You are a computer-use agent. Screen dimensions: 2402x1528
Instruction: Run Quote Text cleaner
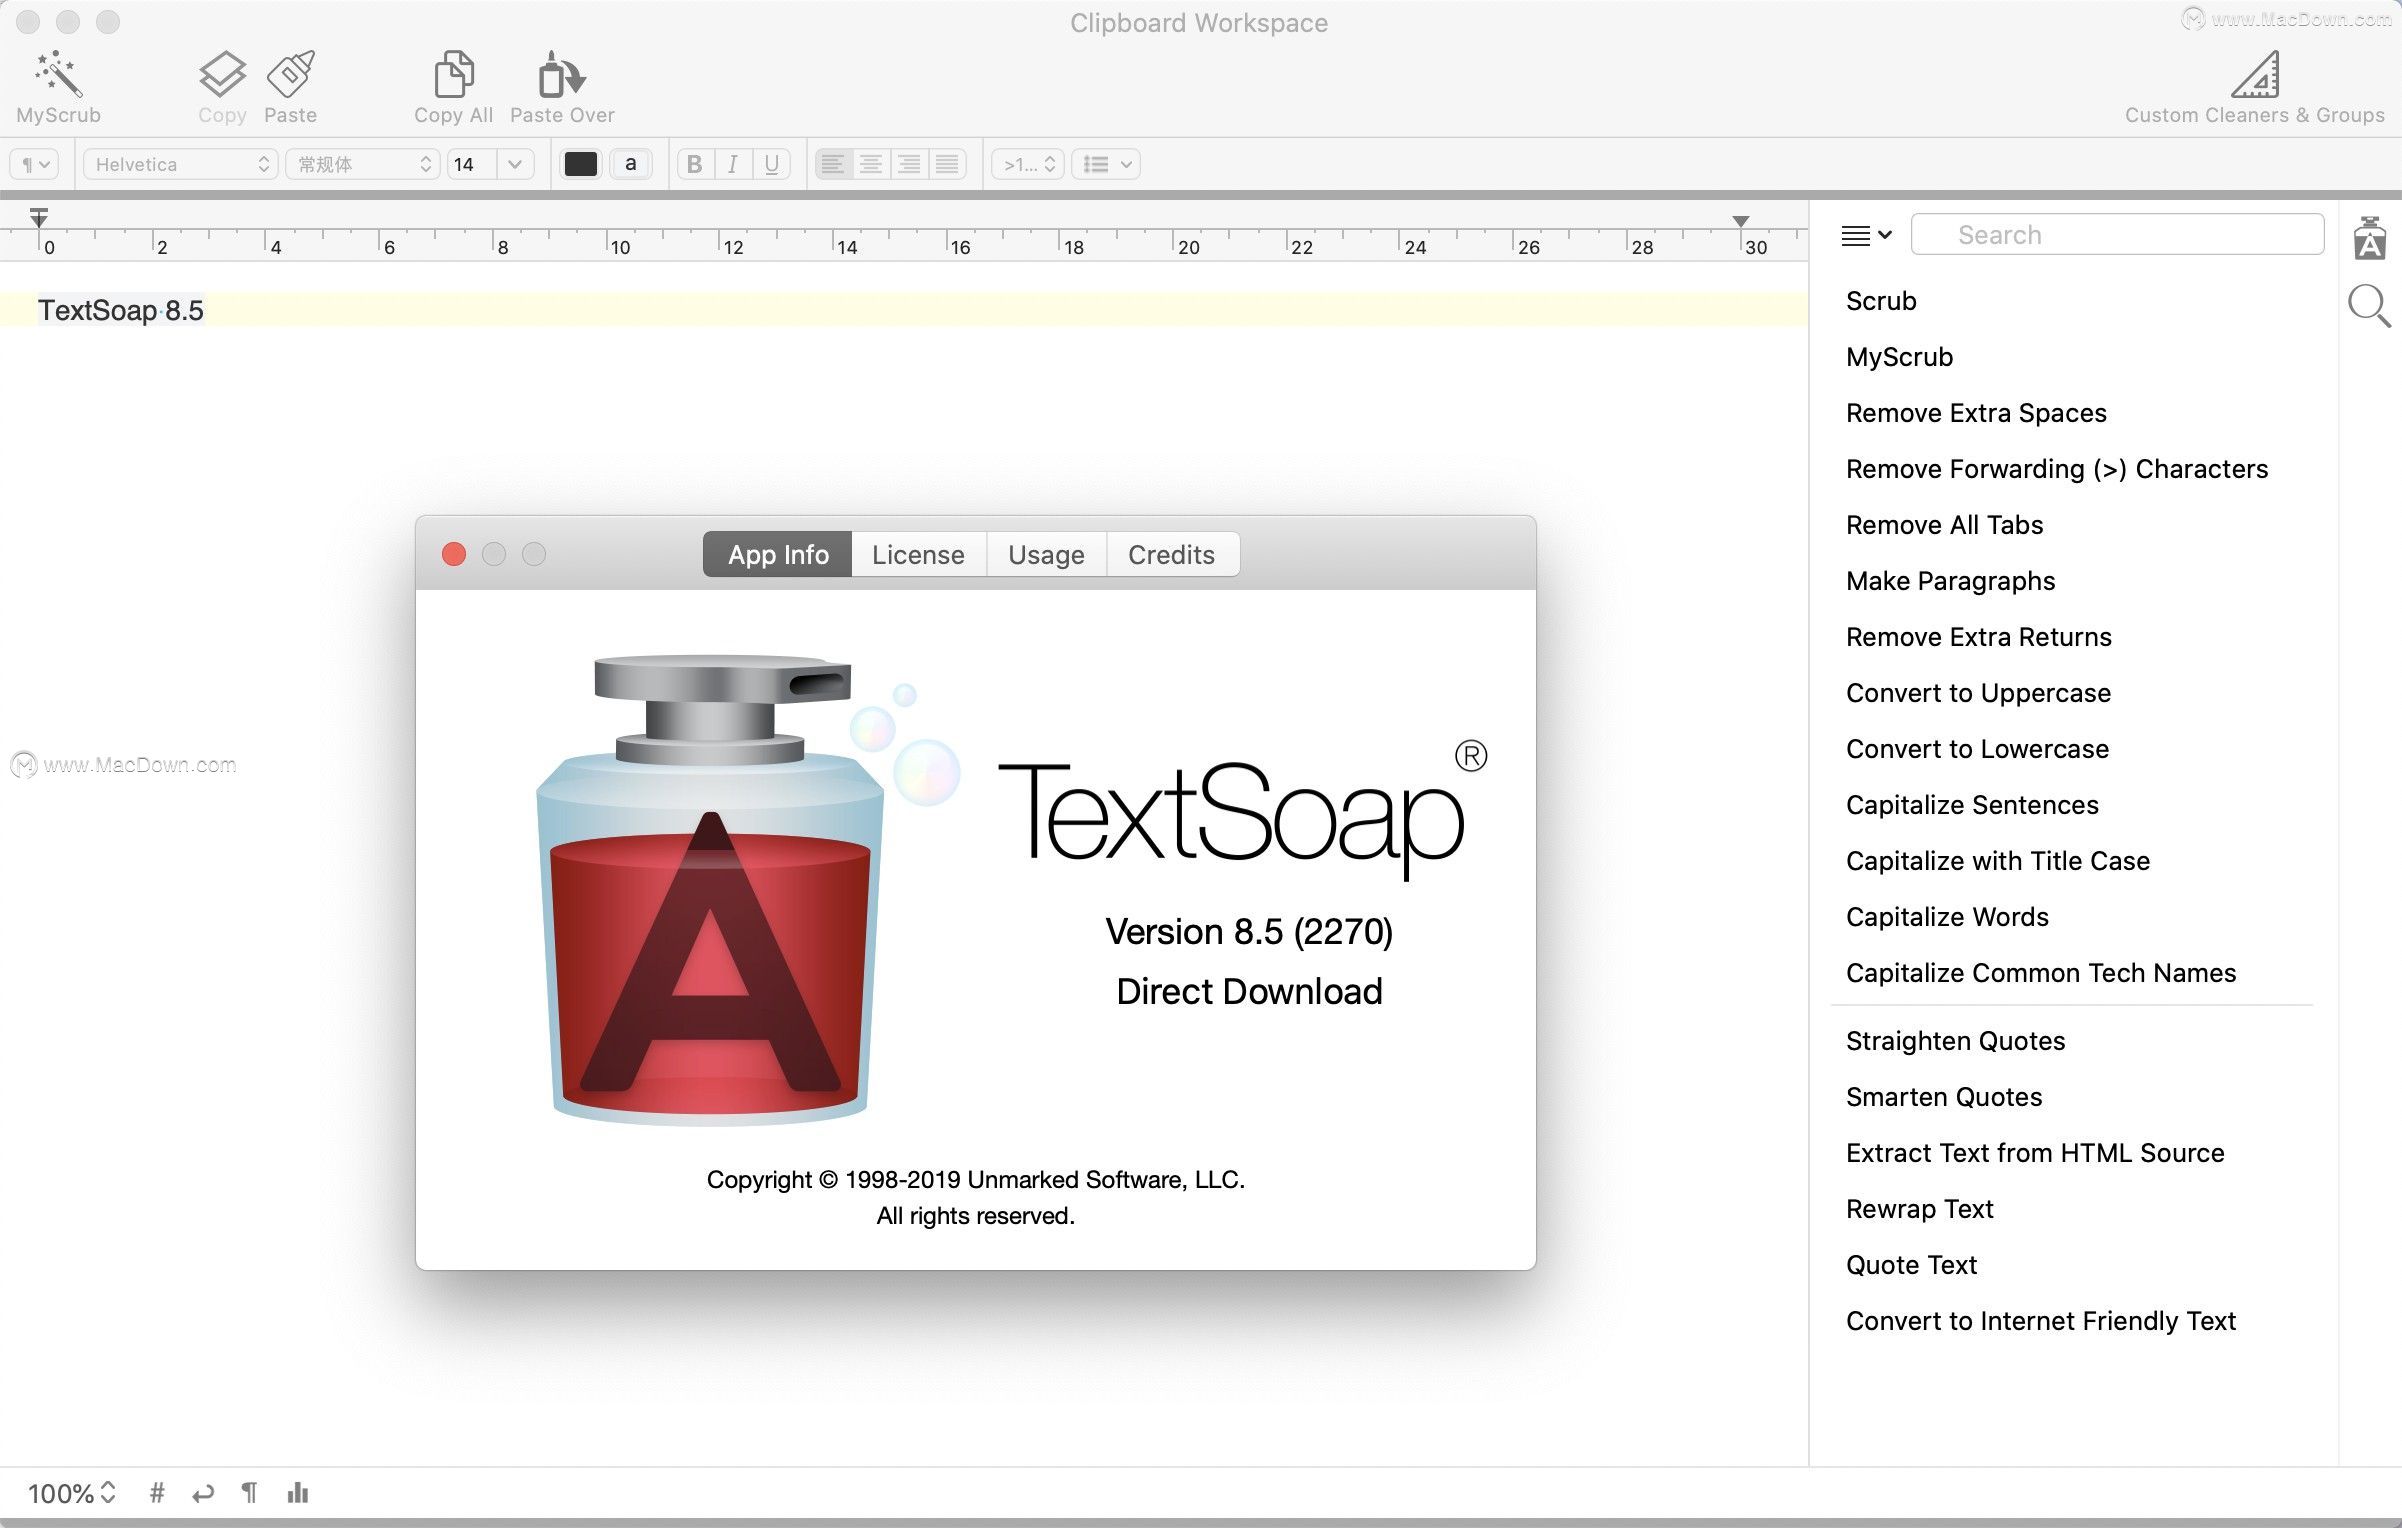pyautogui.click(x=1912, y=1265)
